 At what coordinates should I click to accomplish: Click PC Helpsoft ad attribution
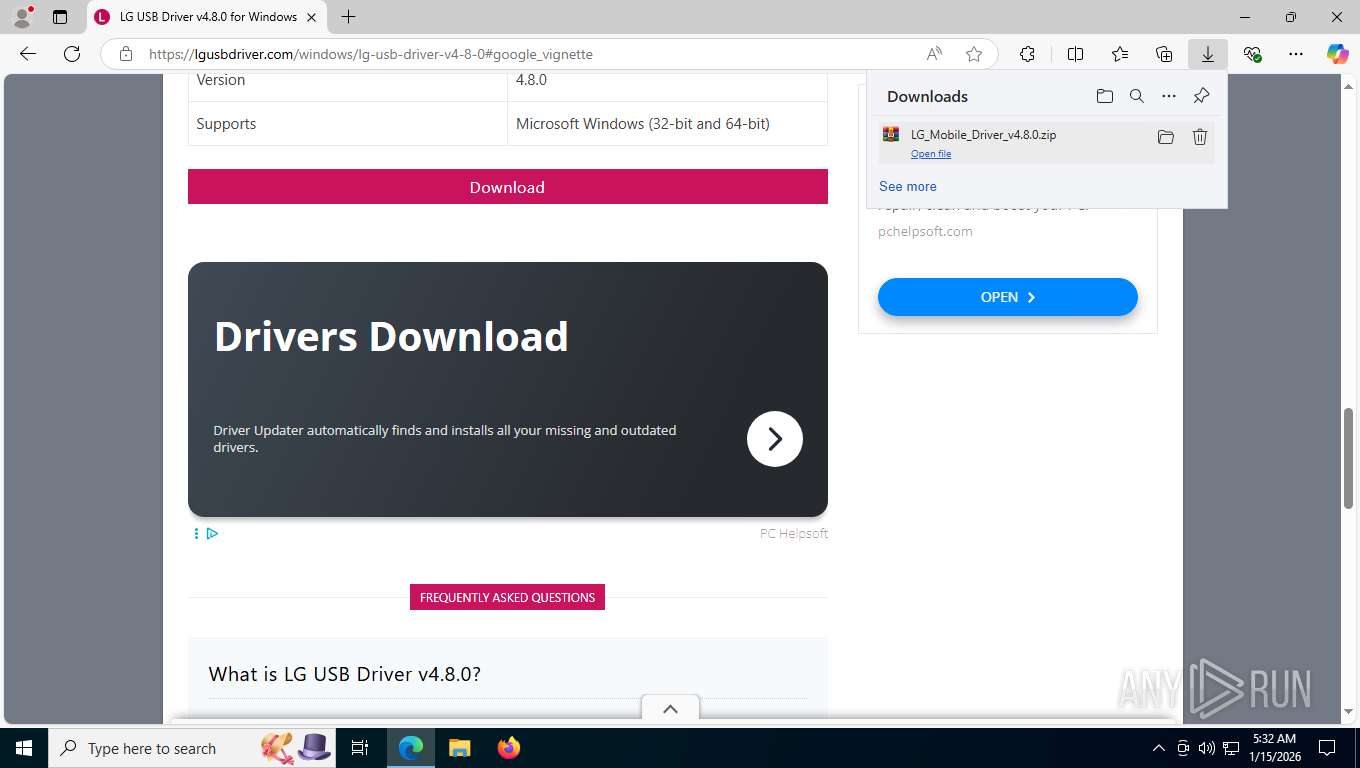tap(794, 533)
